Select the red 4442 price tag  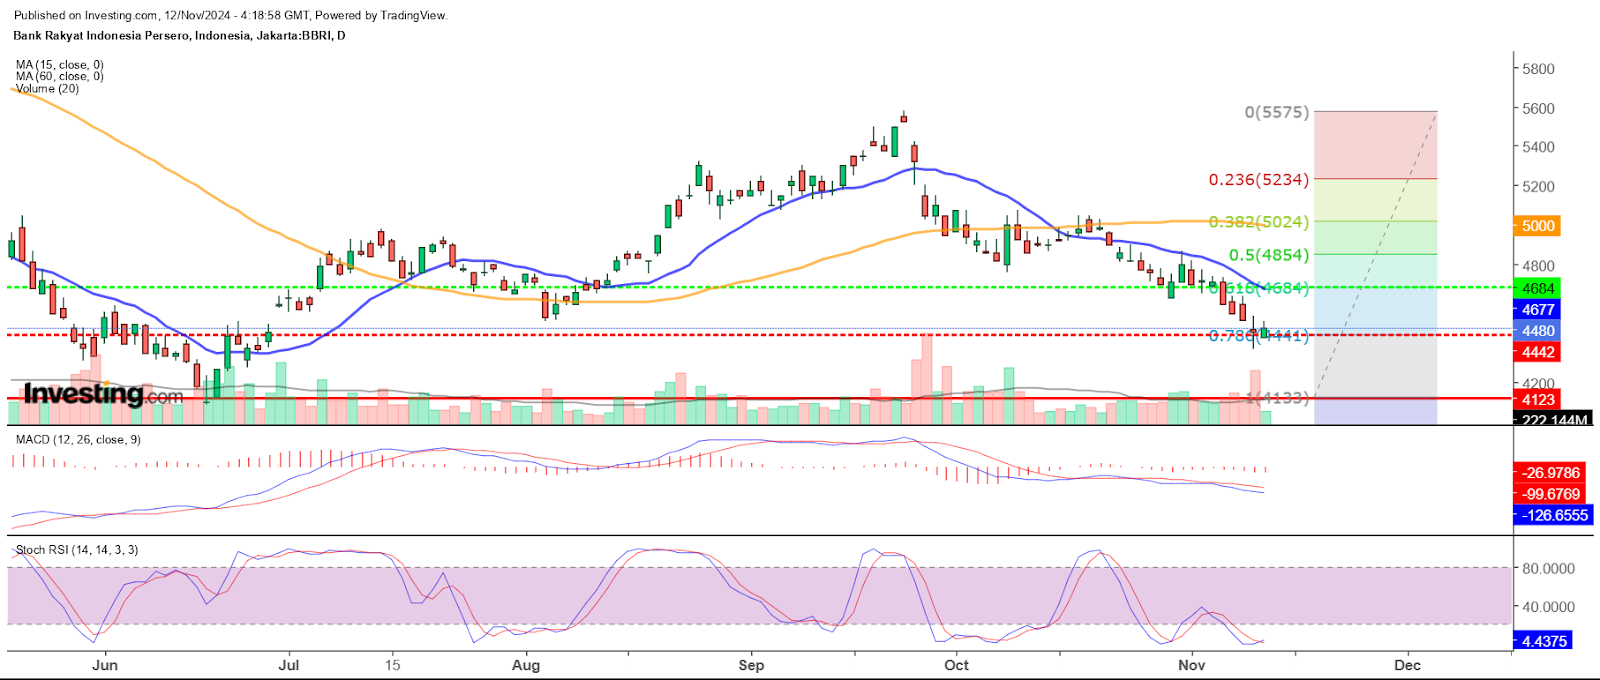point(1538,352)
